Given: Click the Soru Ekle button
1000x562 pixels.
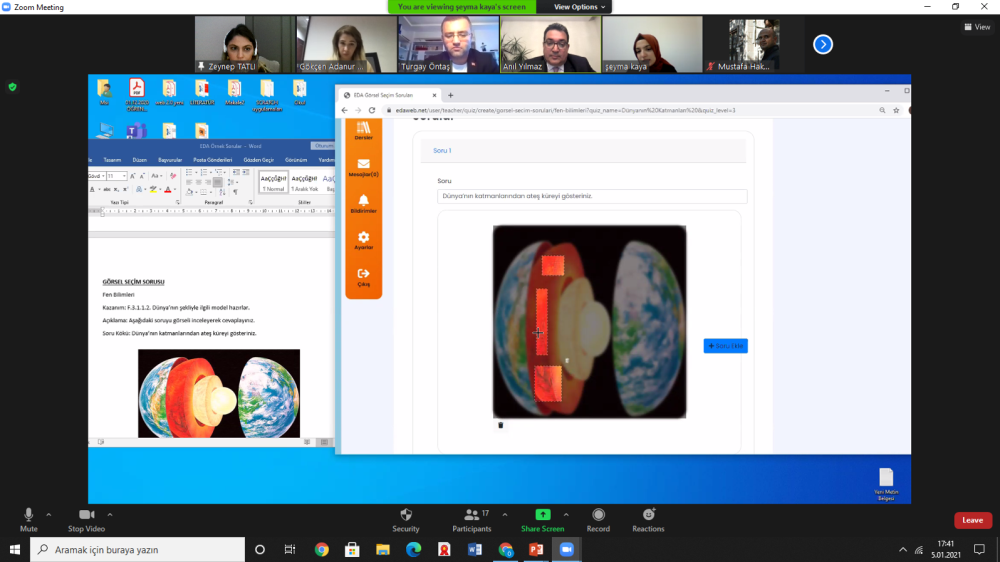Looking at the screenshot, I should 726,346.
